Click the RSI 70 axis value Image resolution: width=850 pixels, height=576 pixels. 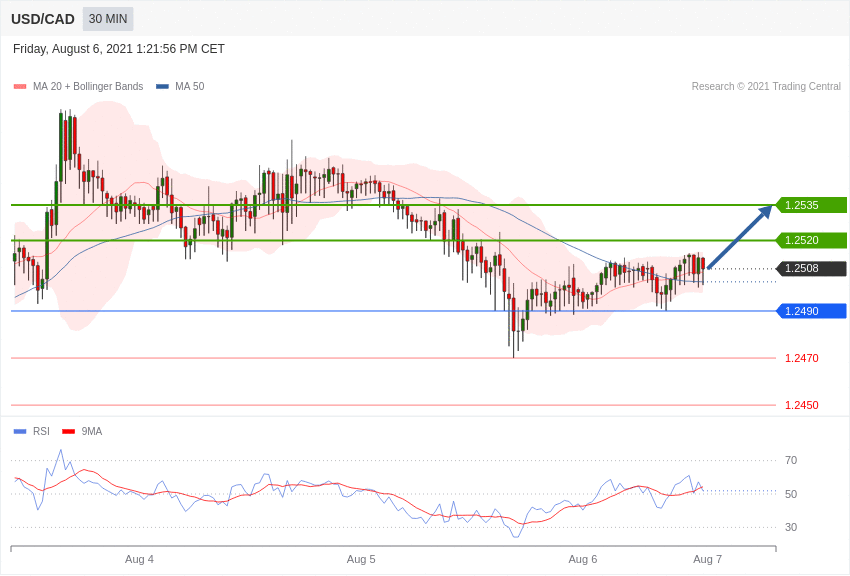(x=791, y=461)
